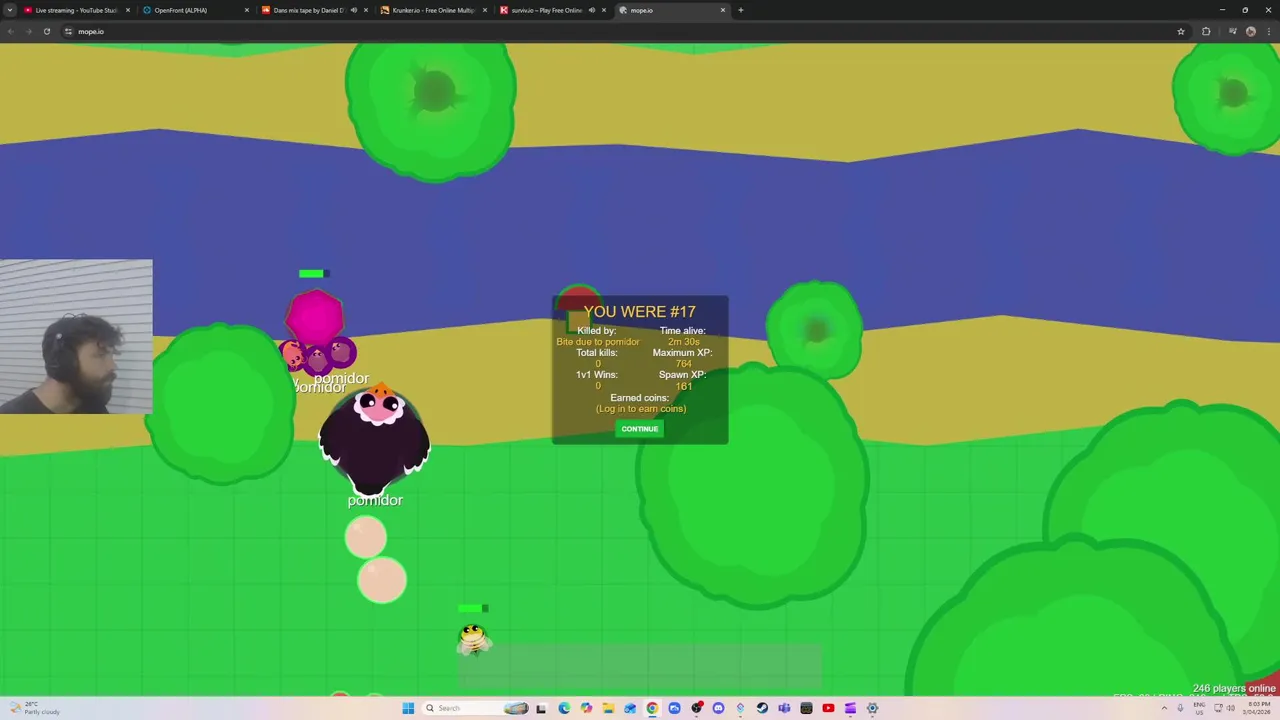Screen dimensions: 1280x720
Task: Open Microsoft Teams from the taskbar
Action: click(x=784, y=708)
